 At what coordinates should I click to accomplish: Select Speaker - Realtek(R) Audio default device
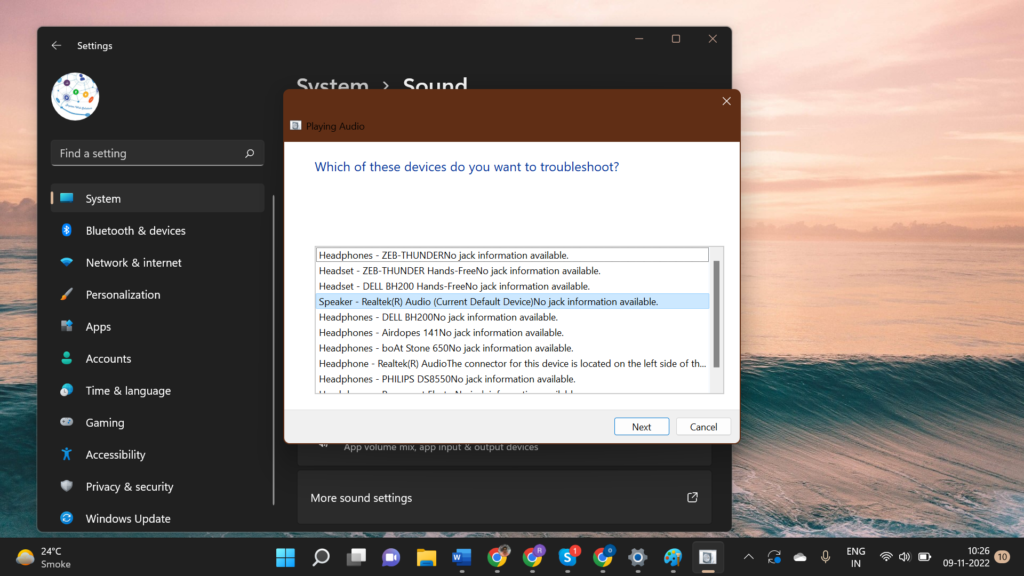point(512,302)
